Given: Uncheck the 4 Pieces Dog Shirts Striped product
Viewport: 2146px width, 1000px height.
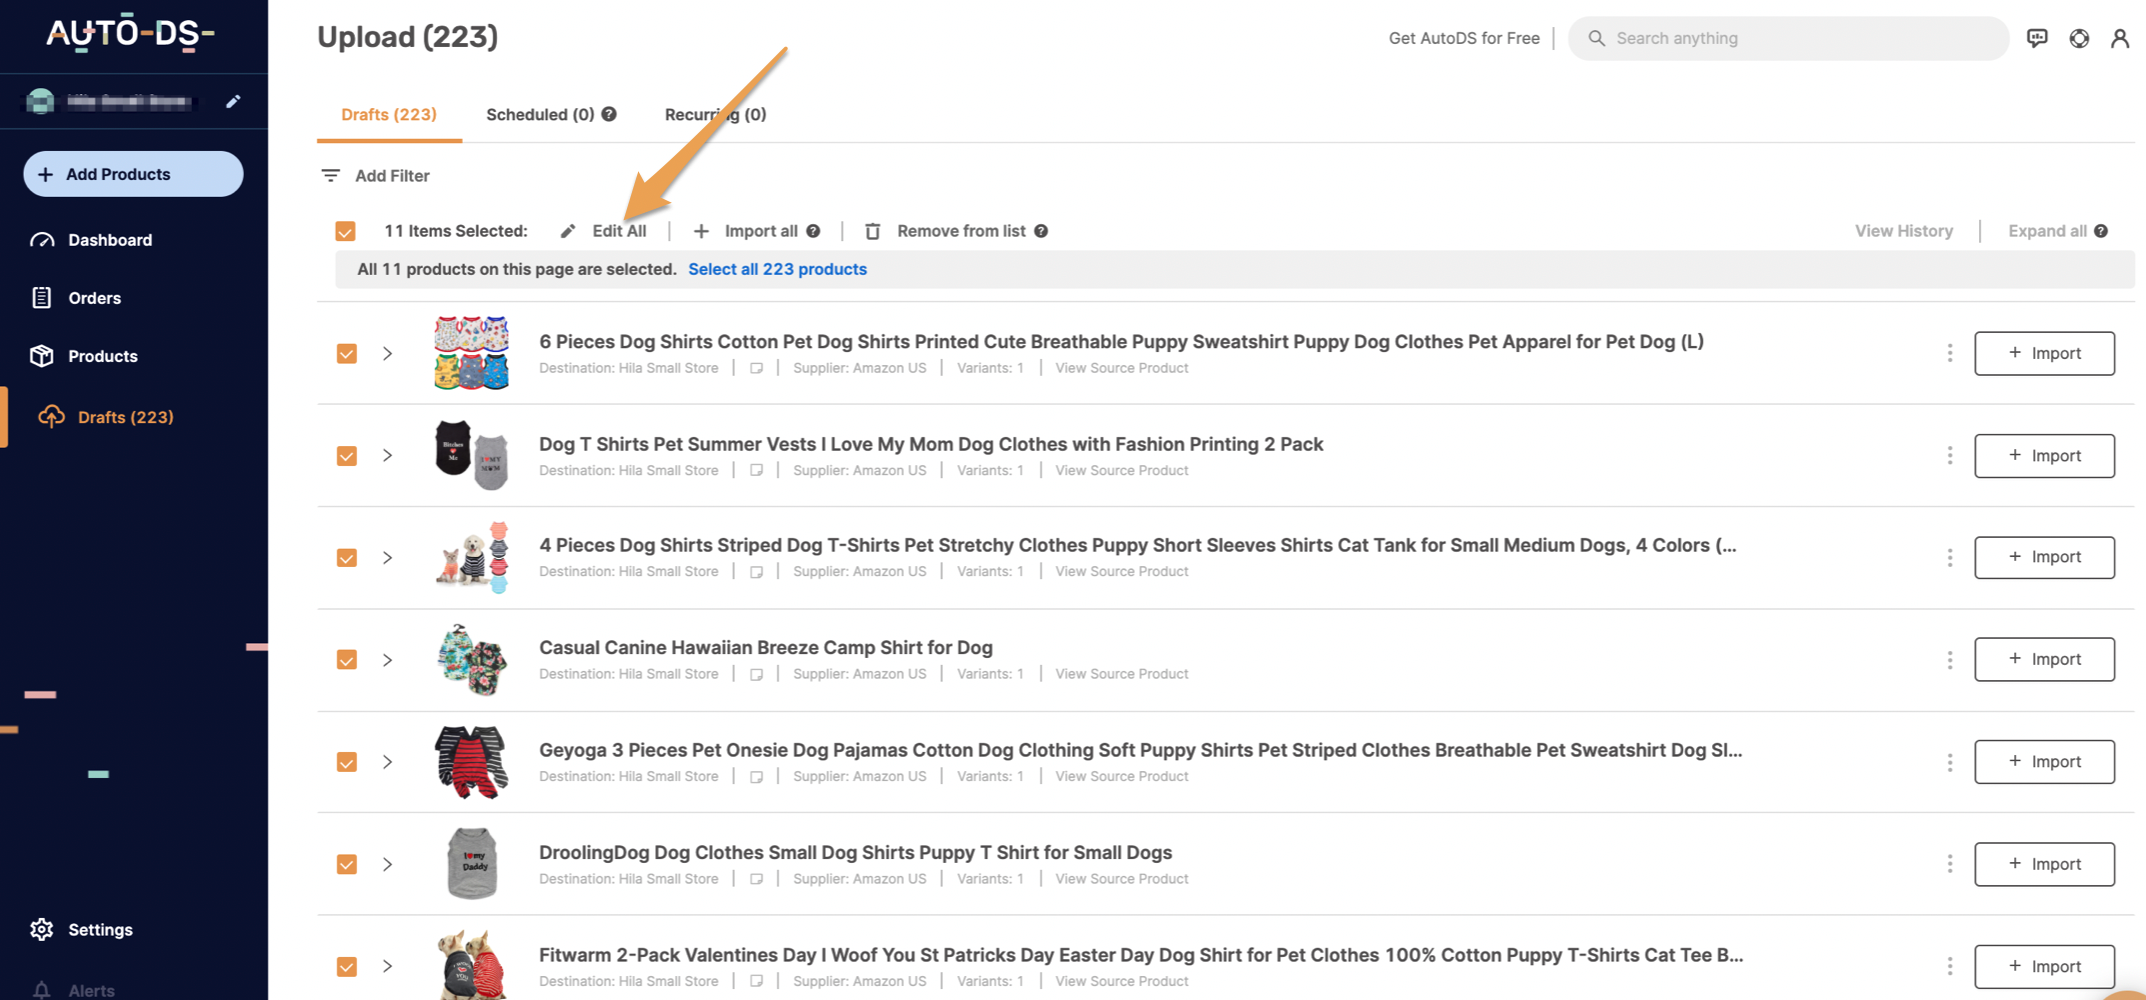Looking at the screenshot, I should click(347, 557).
